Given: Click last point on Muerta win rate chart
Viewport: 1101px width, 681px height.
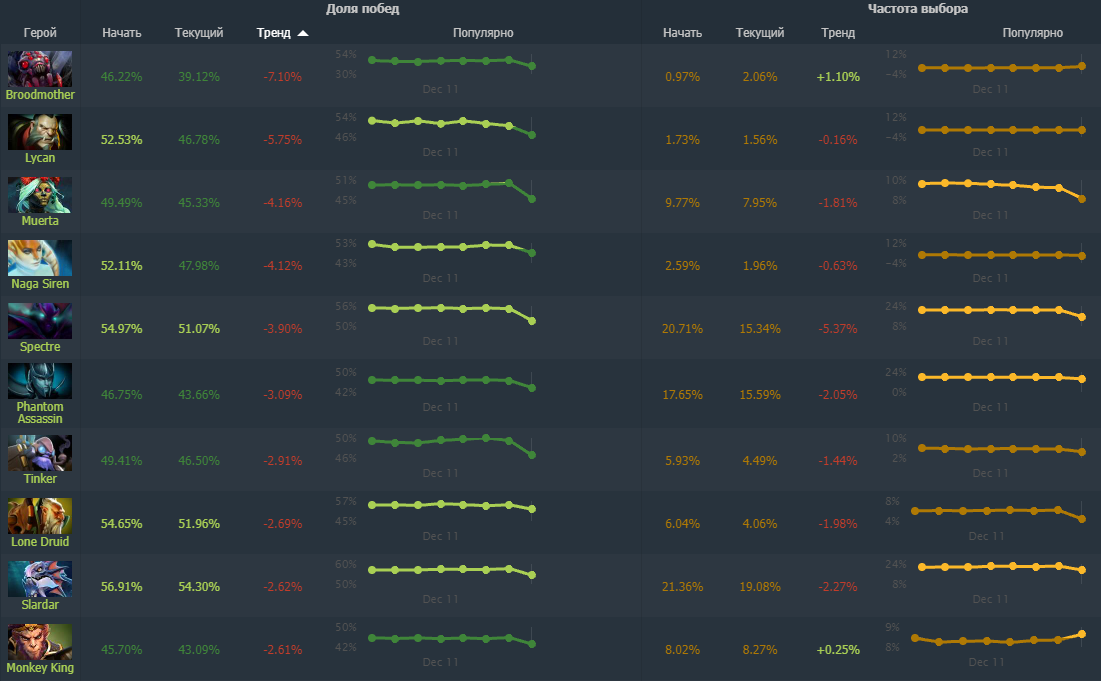Looking at the screenshot, I should 532,199.
